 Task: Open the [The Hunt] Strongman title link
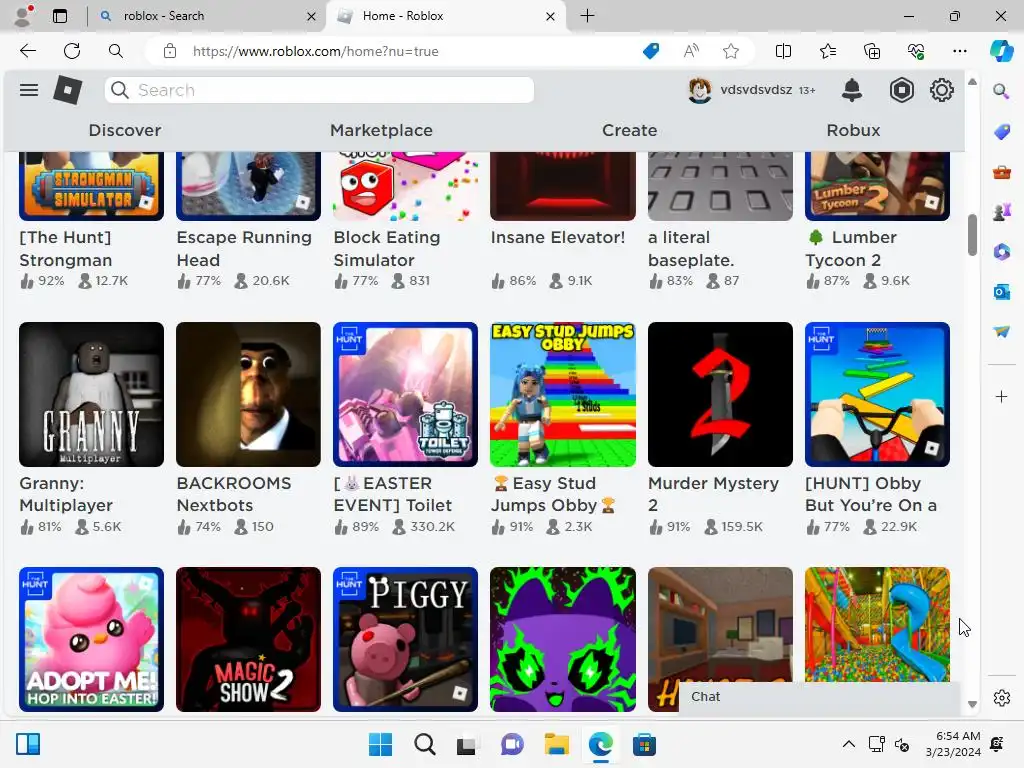click(x=65, y=249)
